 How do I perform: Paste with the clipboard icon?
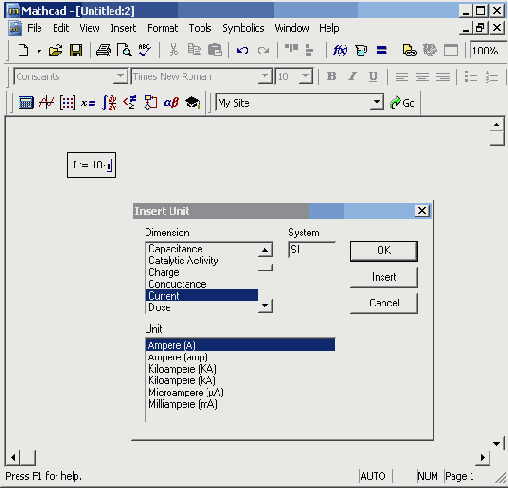(215, 50)
